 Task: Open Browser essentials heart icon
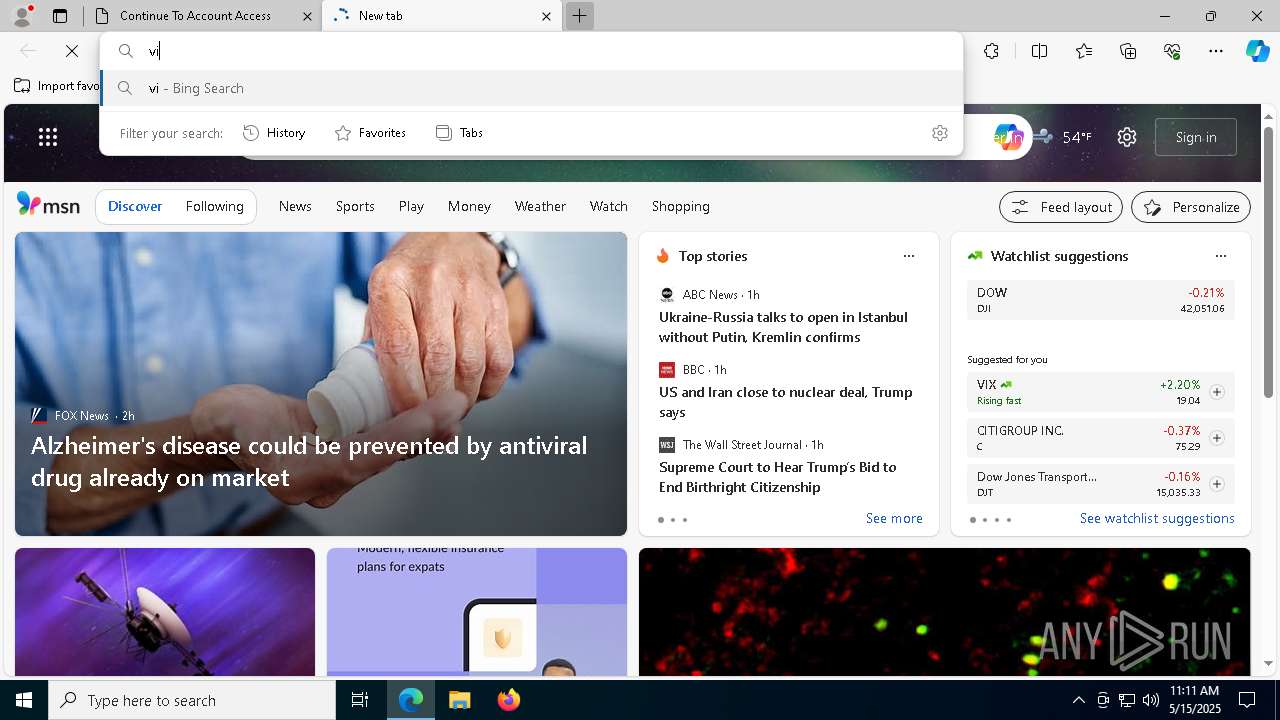click(x=1172, y=51)
